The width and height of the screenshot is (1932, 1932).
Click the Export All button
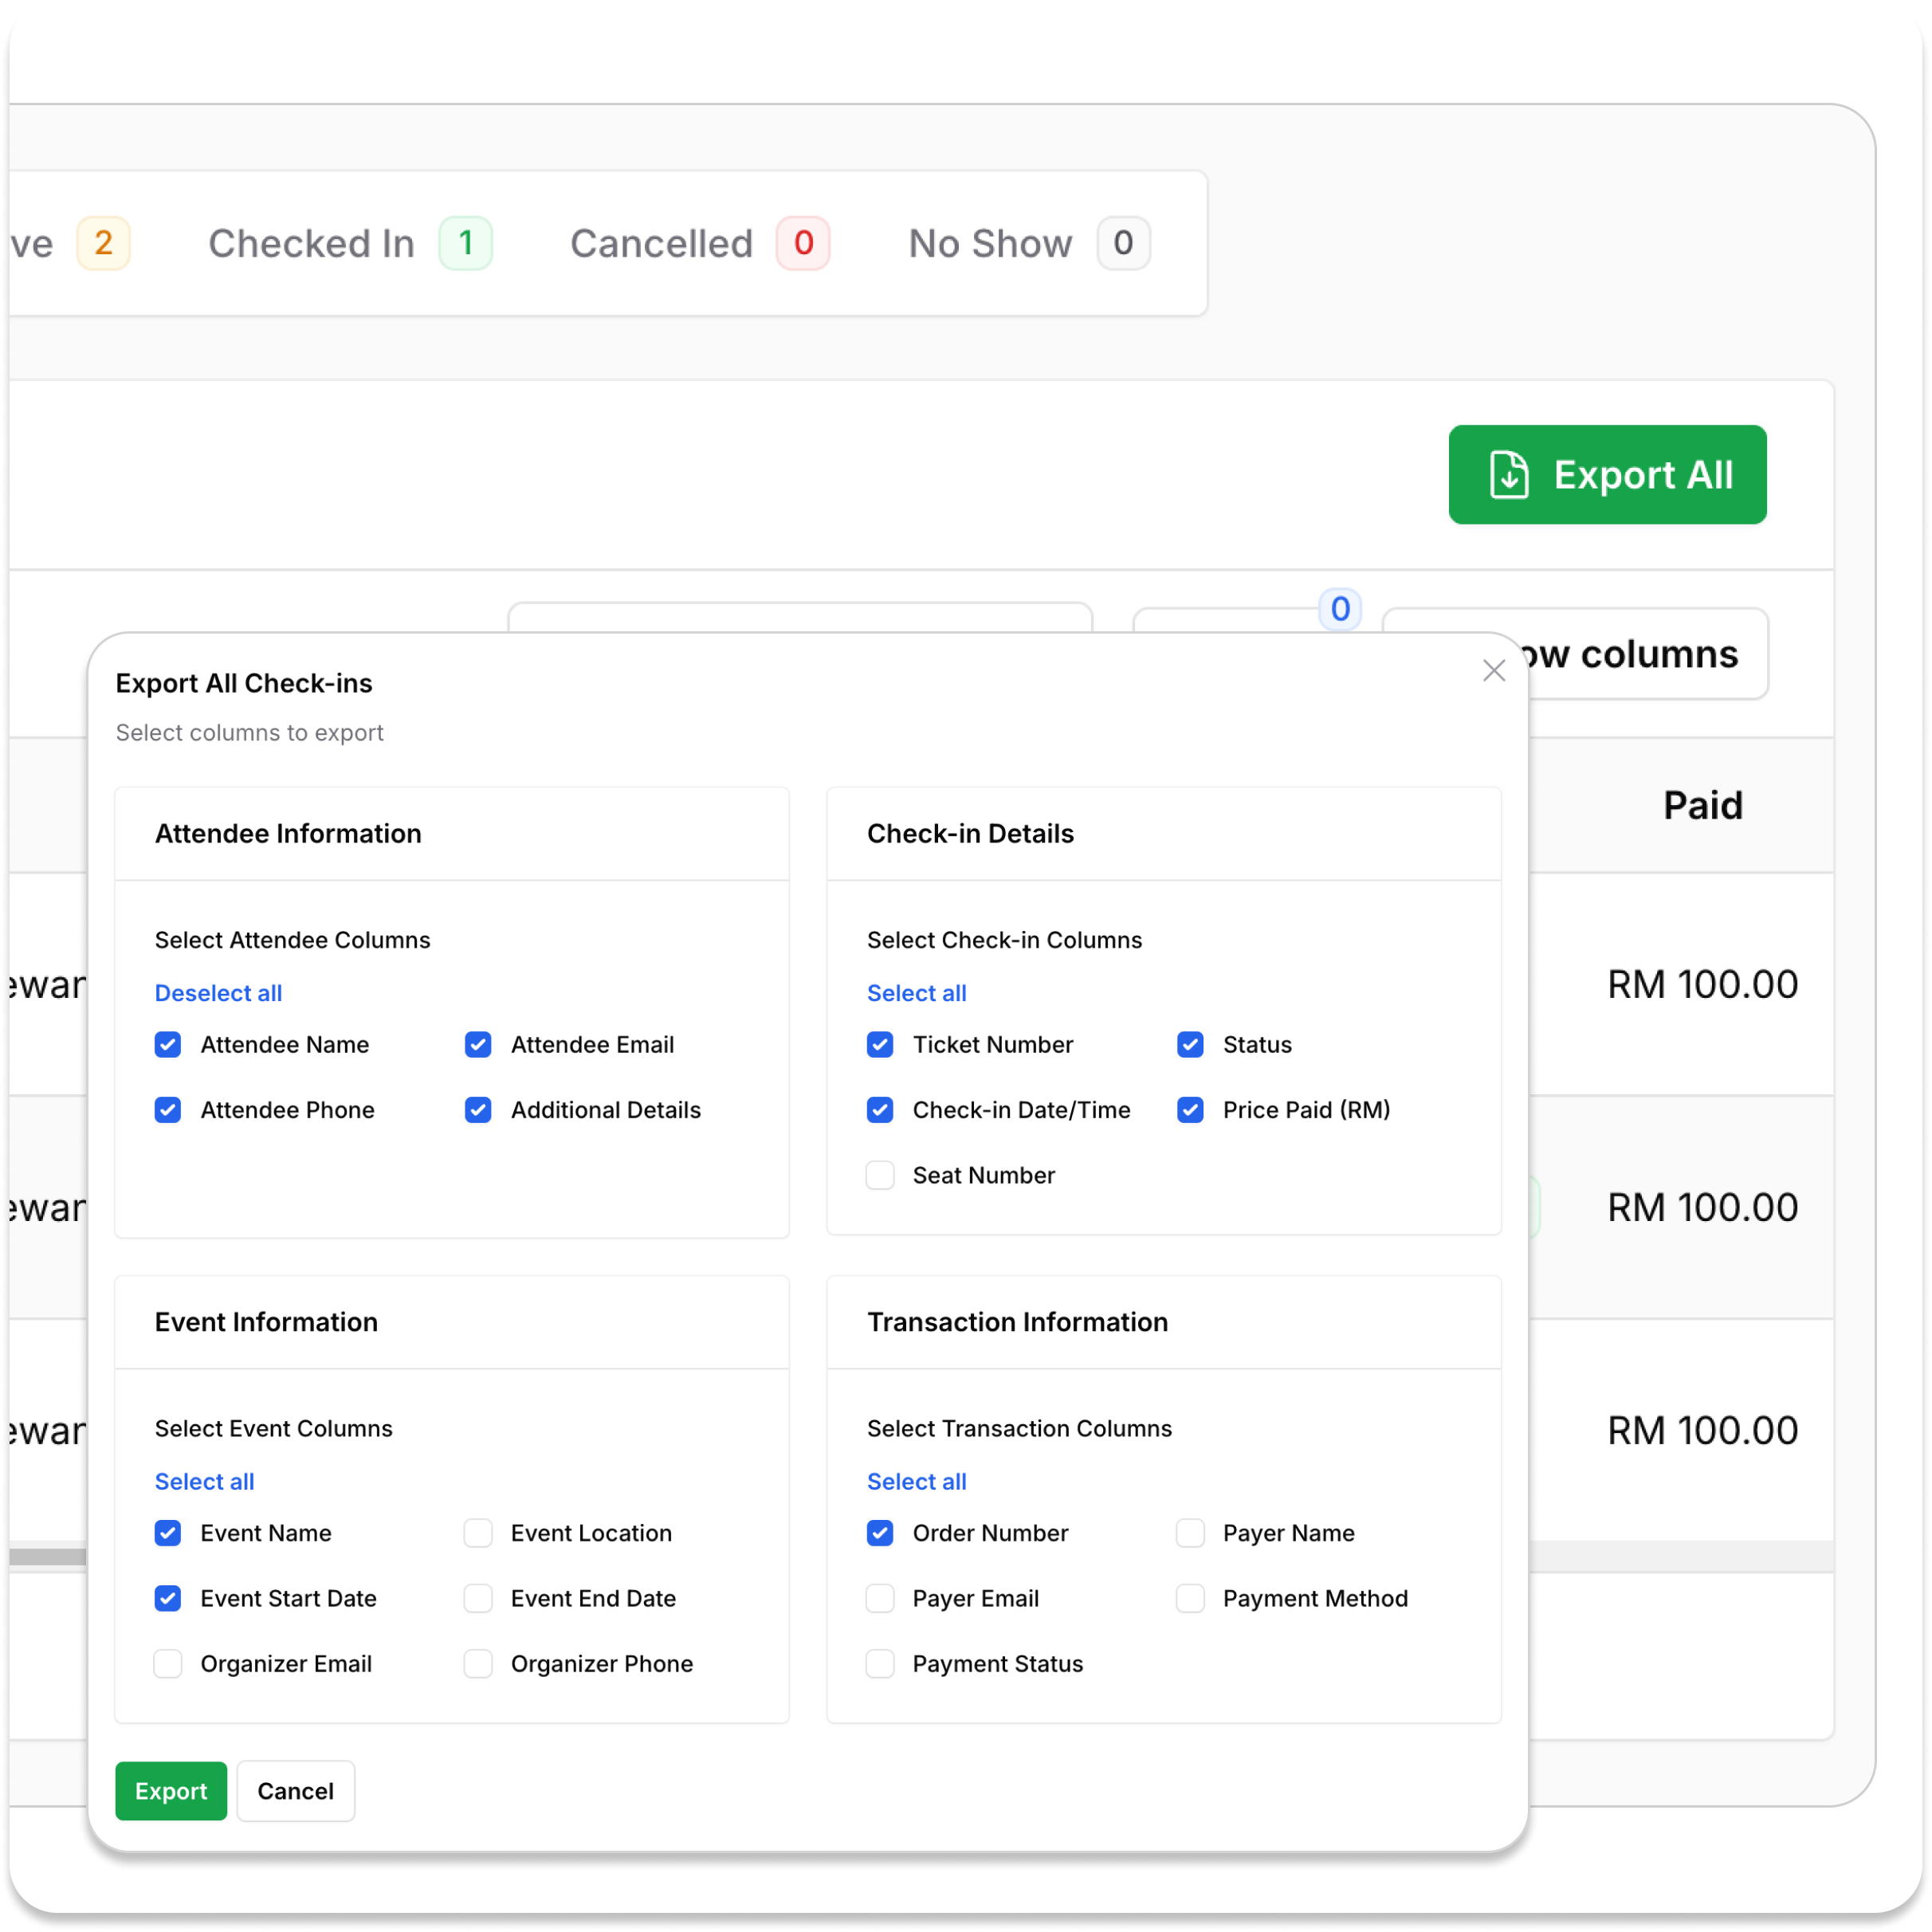pos(1607,475)
